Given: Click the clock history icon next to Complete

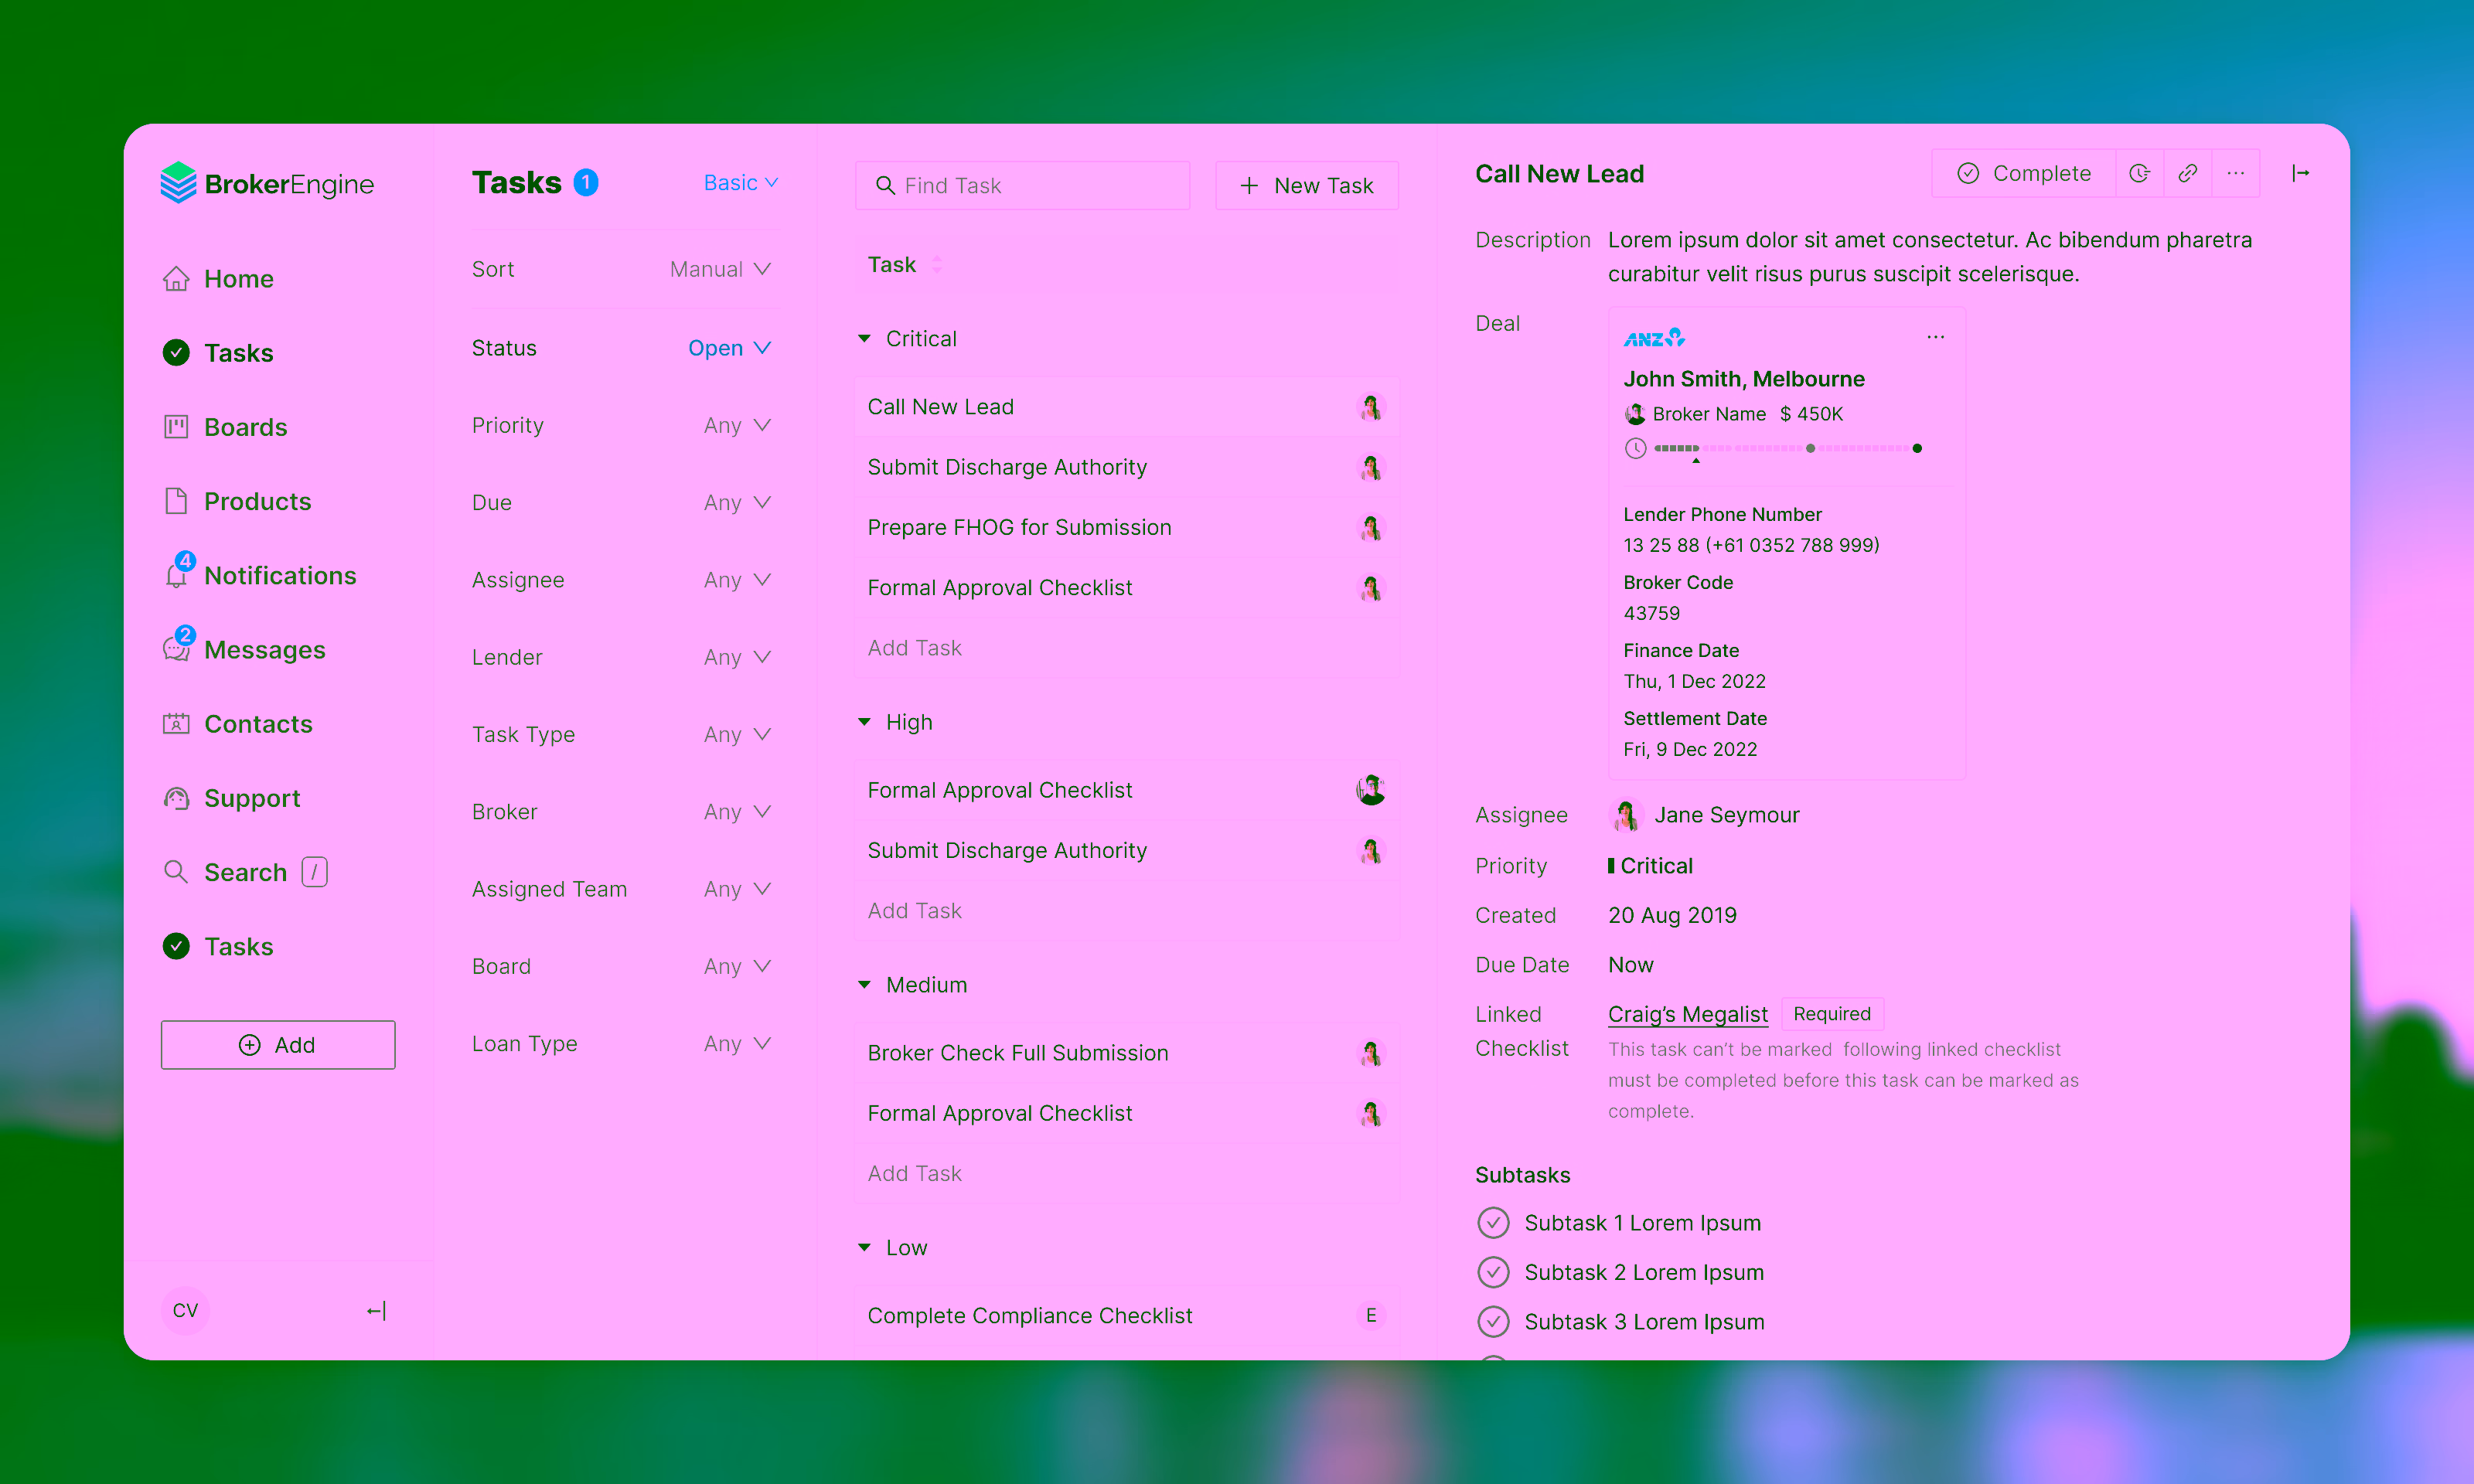Looking at the screenshot, I should 2140,172.
